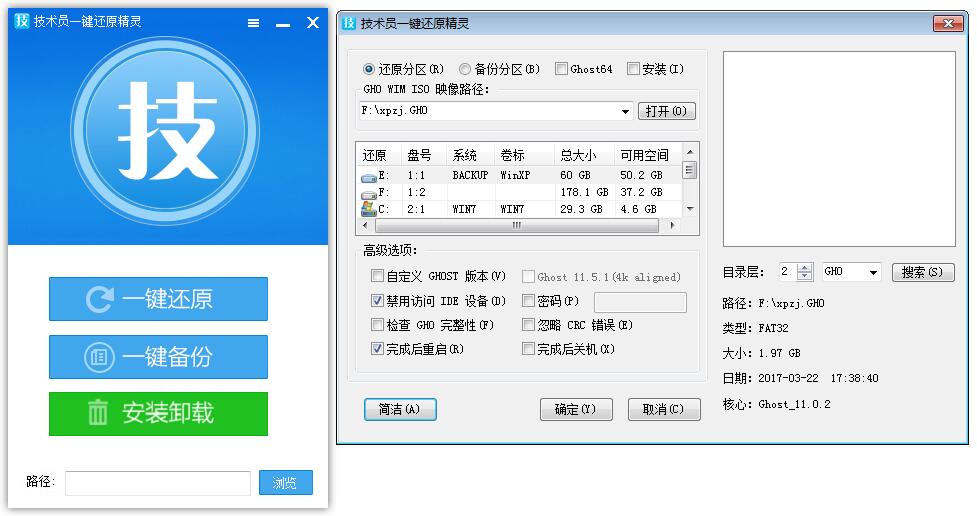Image resolution: width=977 pixels, height=516 pixels.
Task: Select the C: Windows drive icon row
Action: (370, 209)
